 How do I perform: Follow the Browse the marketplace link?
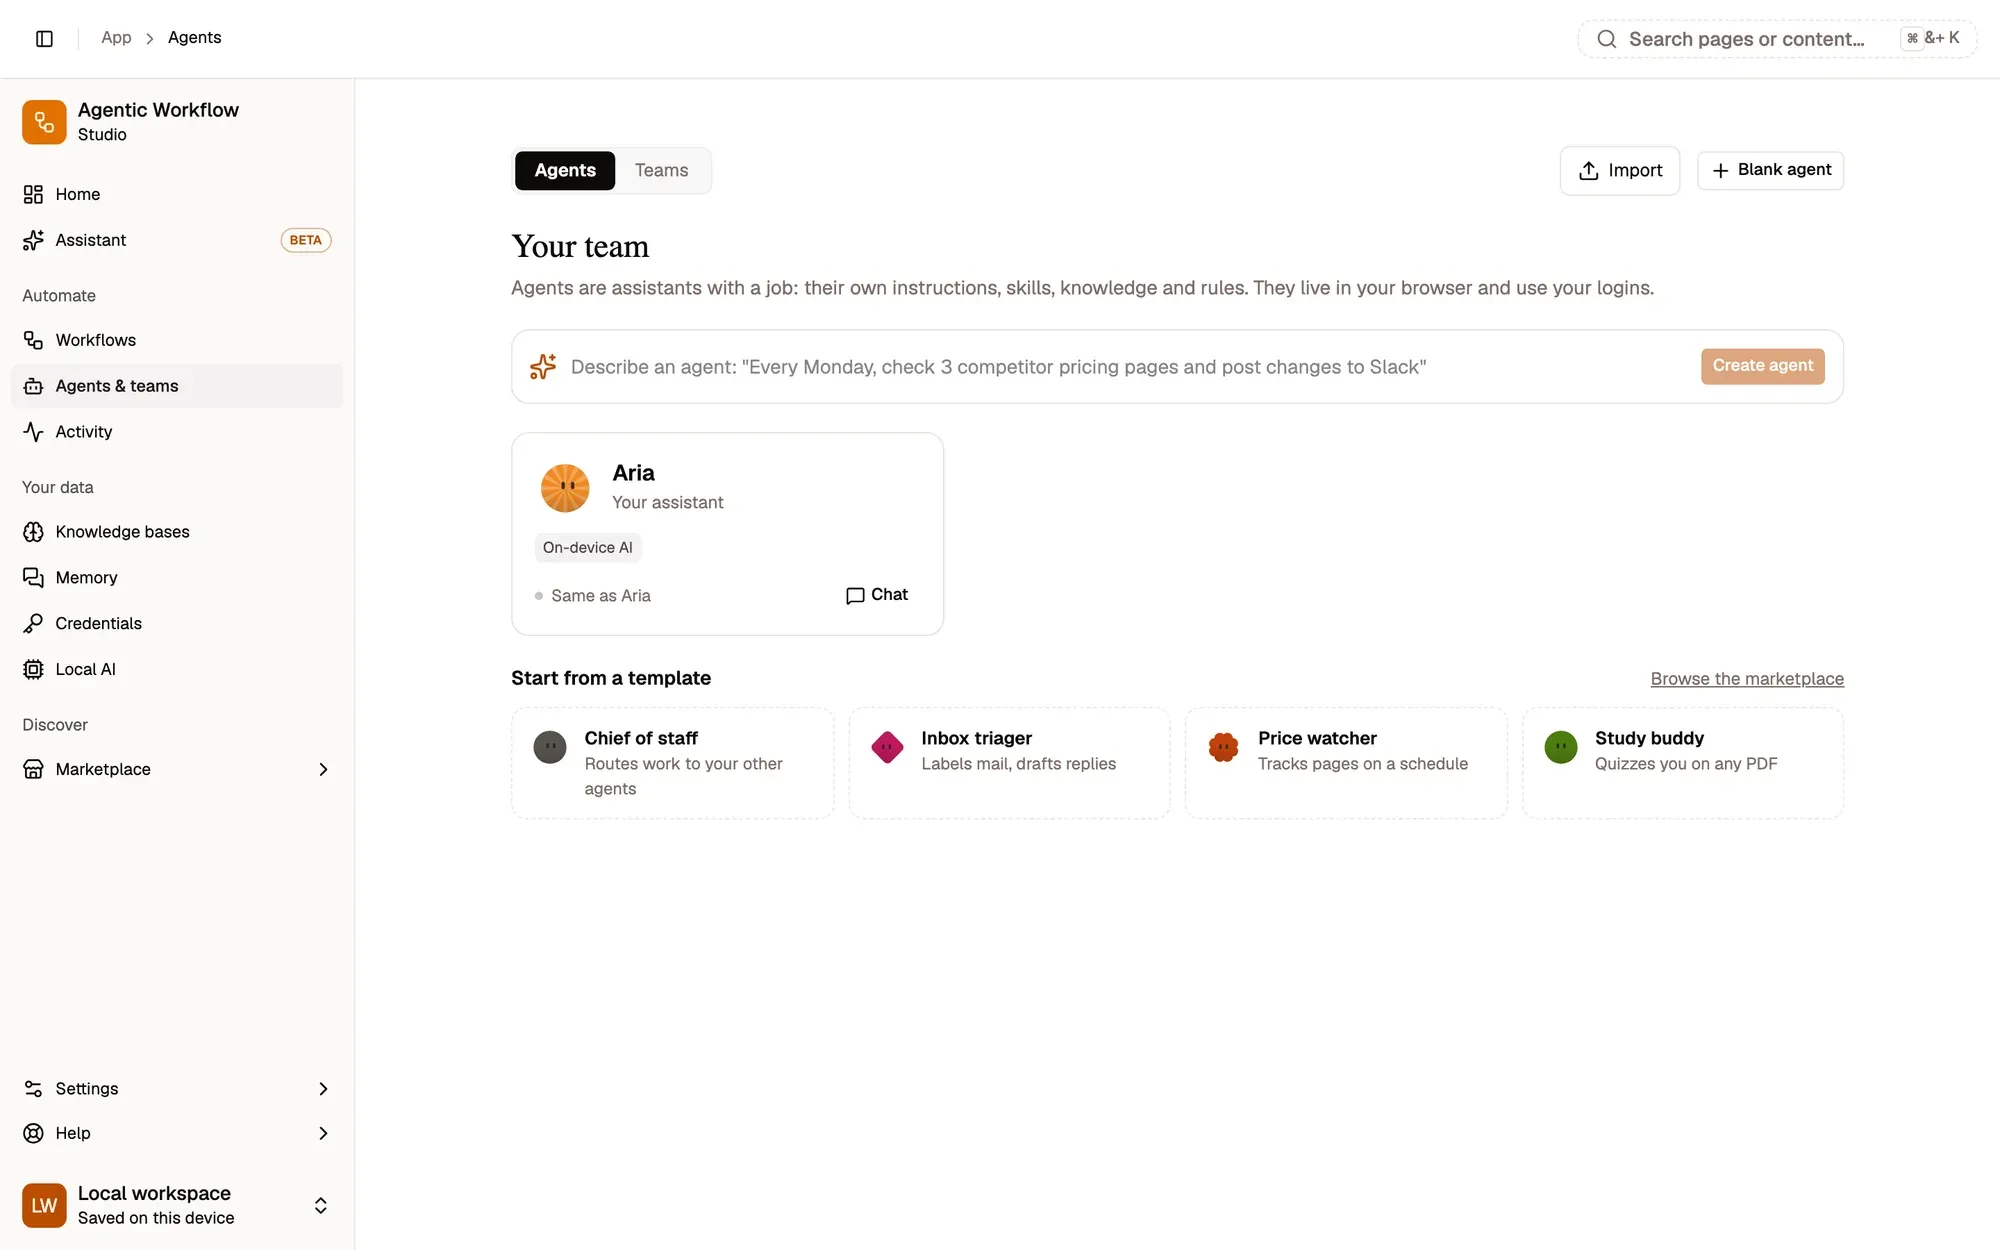[1747, 679]
